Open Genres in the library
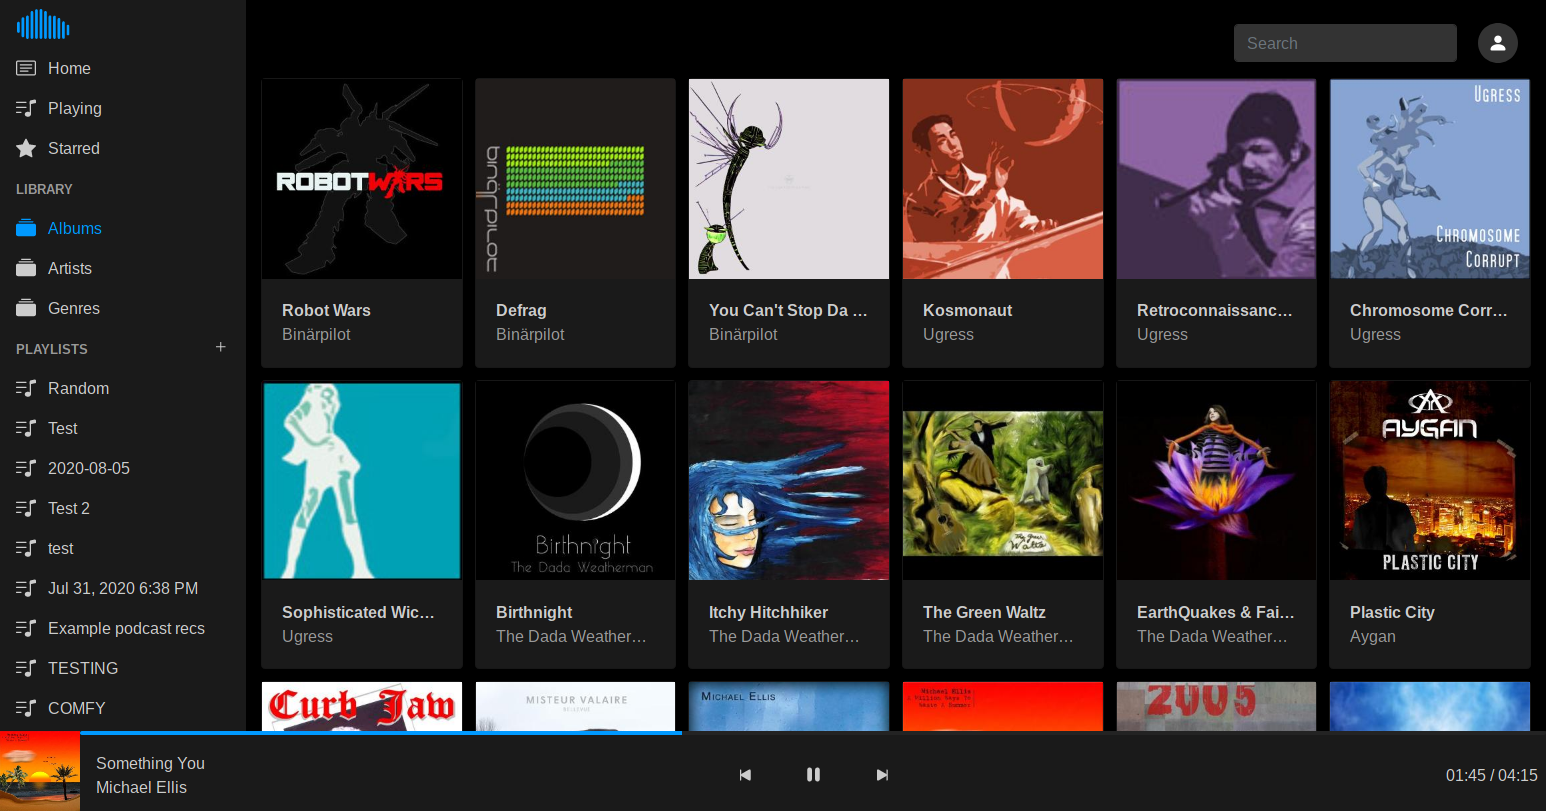The image size is (1546, 811). point(123,308)
